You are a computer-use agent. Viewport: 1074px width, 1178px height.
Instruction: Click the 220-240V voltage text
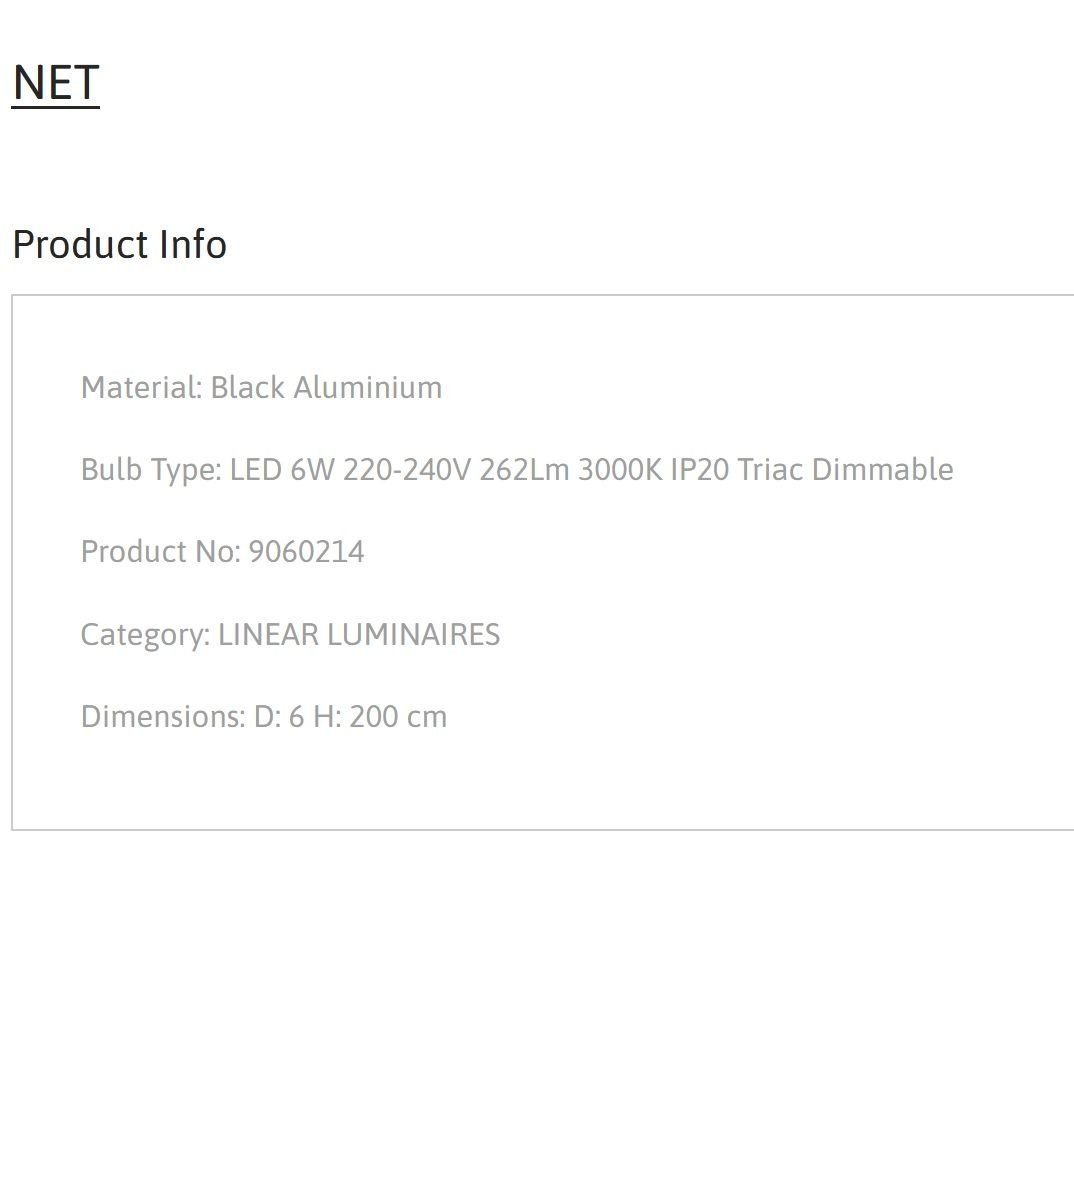(407, 469)
